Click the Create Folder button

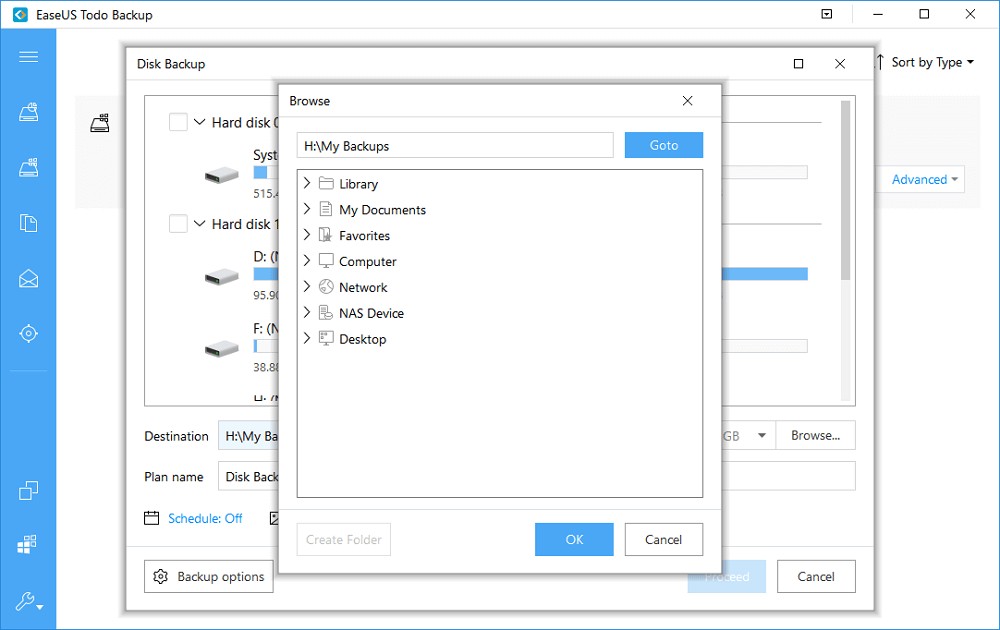[344, 539]
